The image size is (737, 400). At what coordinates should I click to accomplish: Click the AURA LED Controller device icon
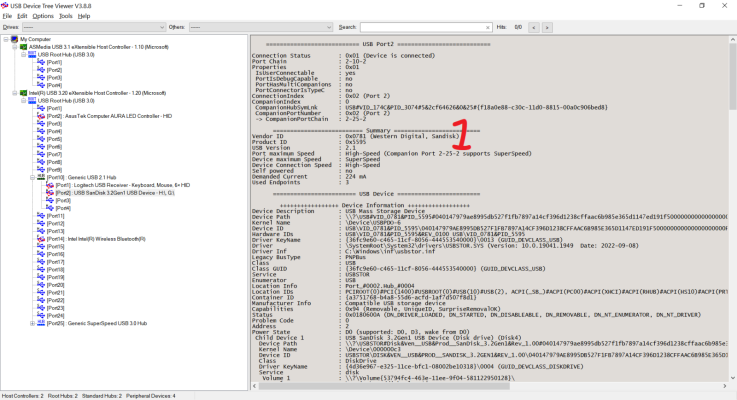(x=41, y=116)
